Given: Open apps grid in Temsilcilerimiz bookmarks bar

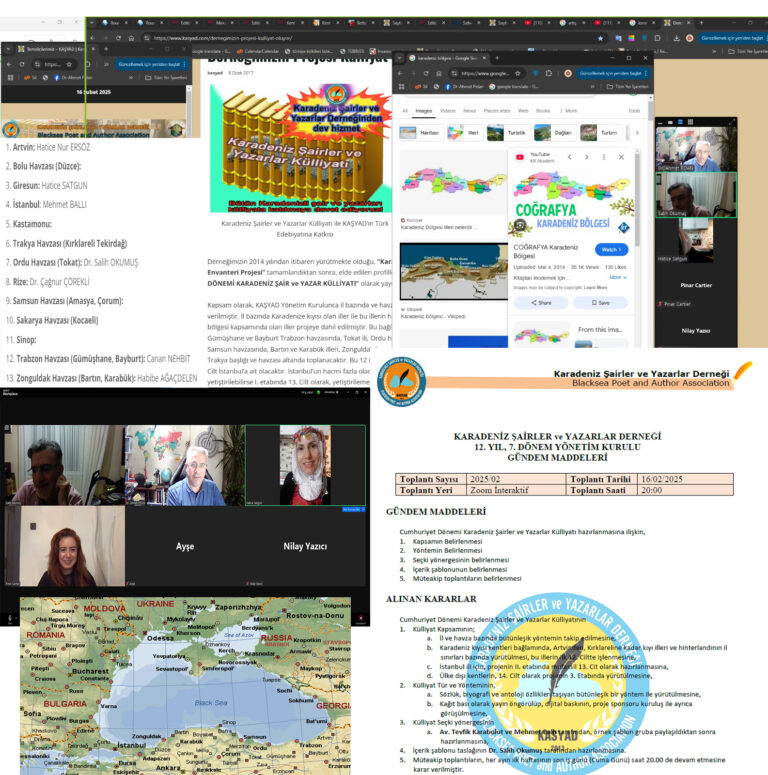Looking at the screenshot, I should click(x=10, y=78).
